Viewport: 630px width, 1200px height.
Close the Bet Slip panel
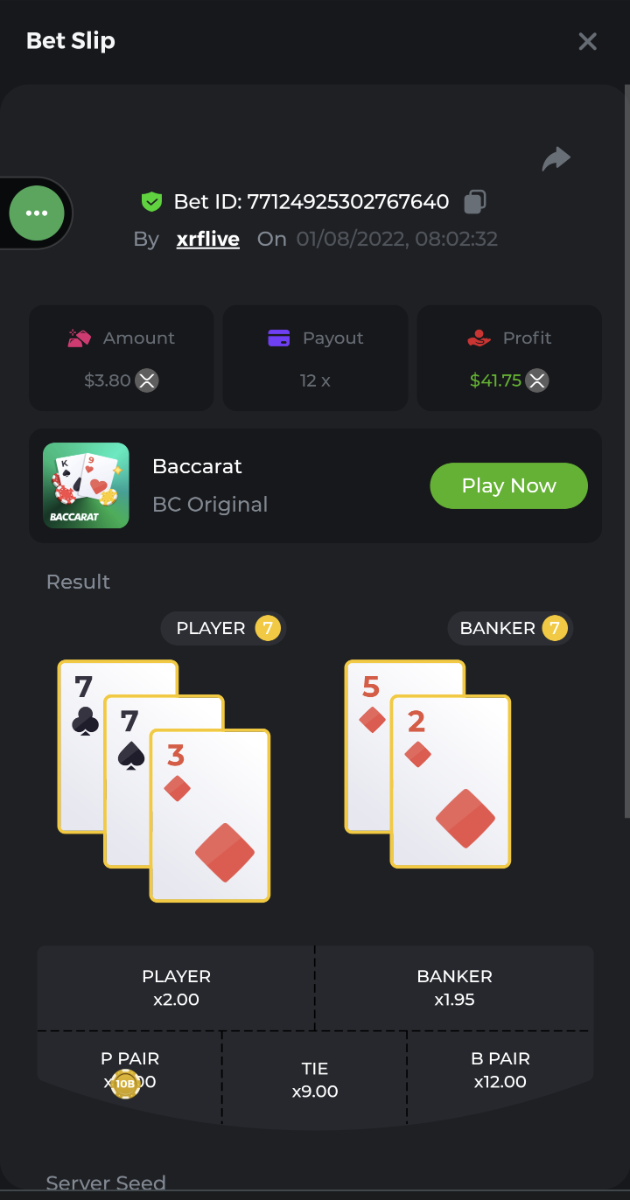pyautogui.click(x=588, y=41)
